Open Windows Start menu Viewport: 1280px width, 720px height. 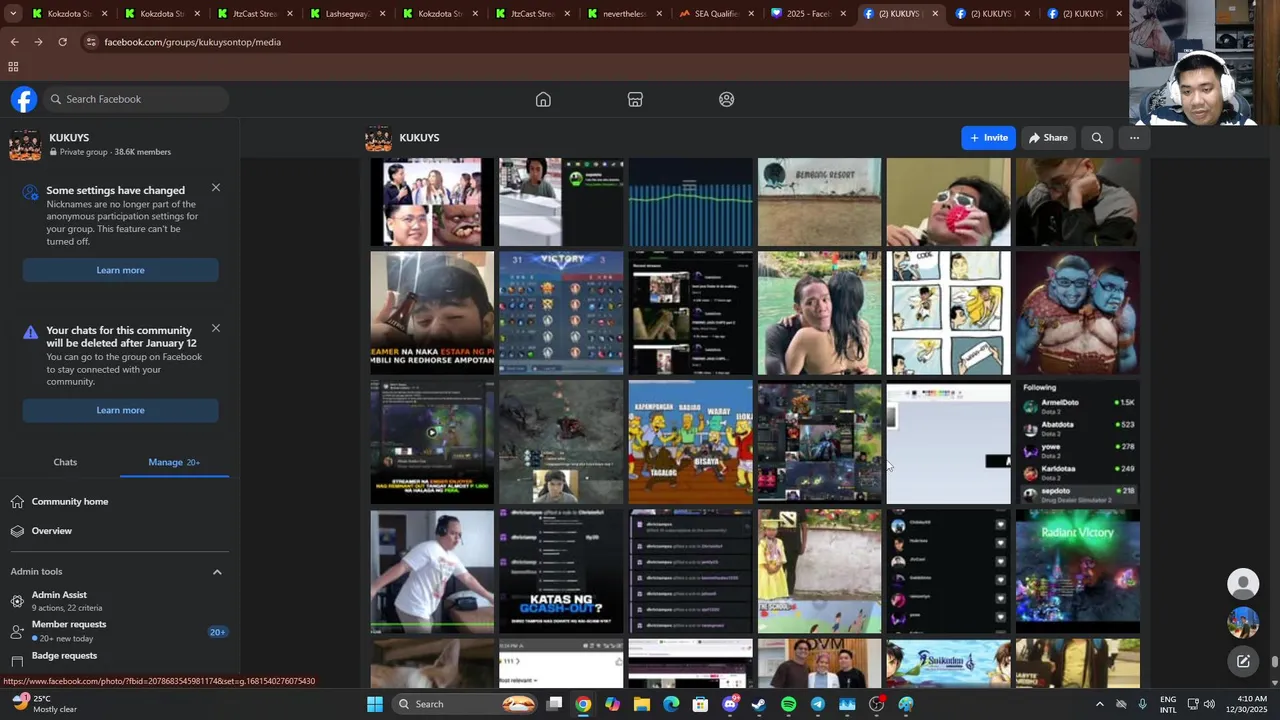click(x=375, y=704)
